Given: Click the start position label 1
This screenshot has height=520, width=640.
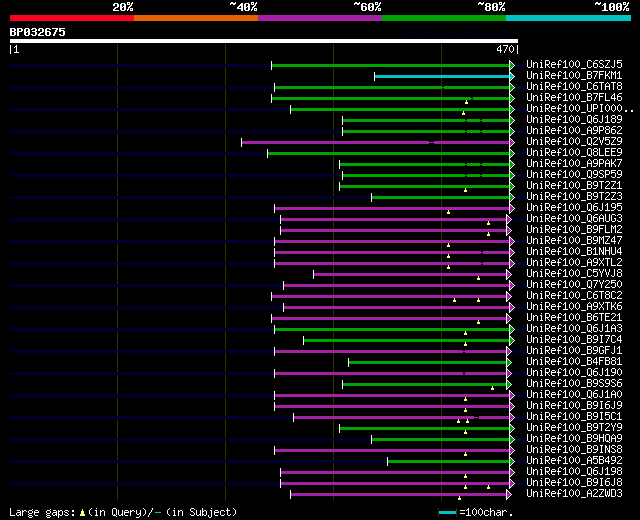Looking at the screenshot, I should [x=16, y=49].
